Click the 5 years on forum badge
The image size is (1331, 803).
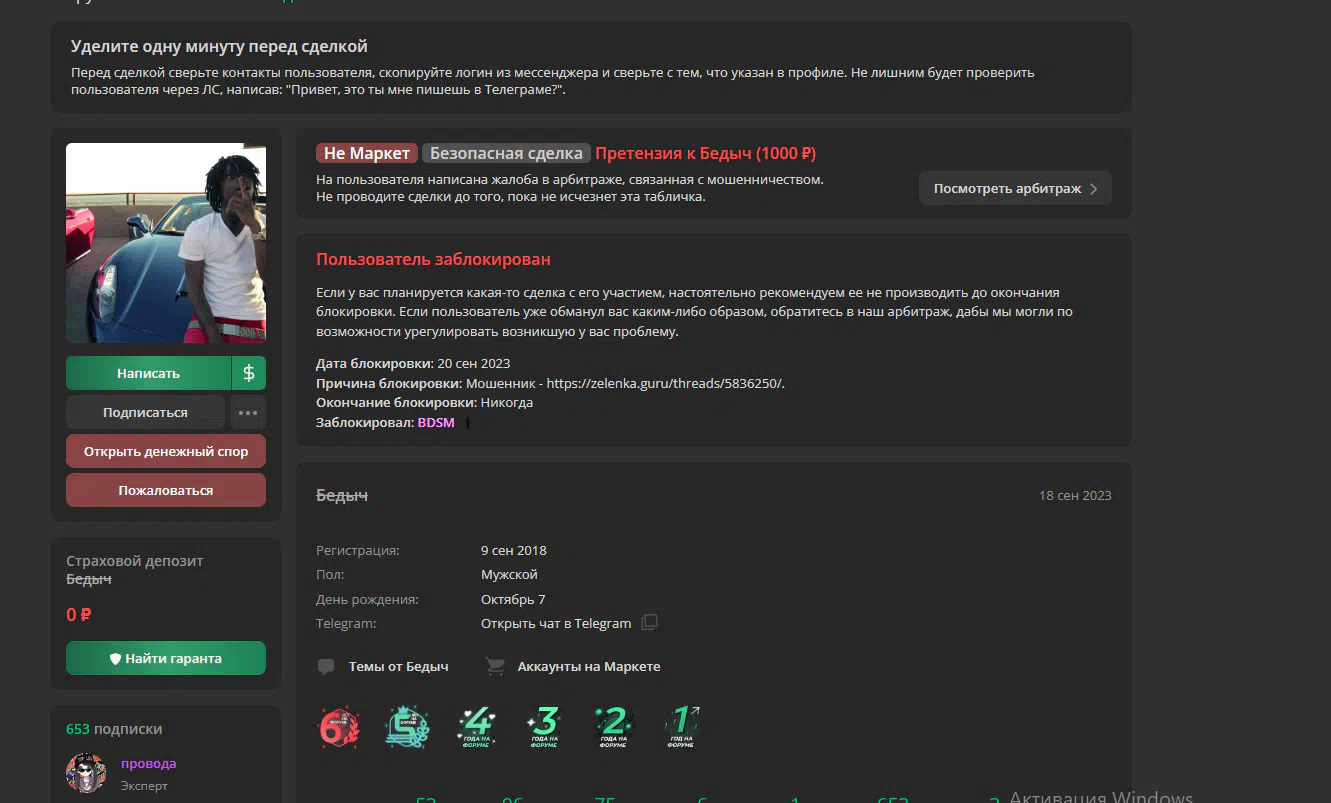[407, 727]
